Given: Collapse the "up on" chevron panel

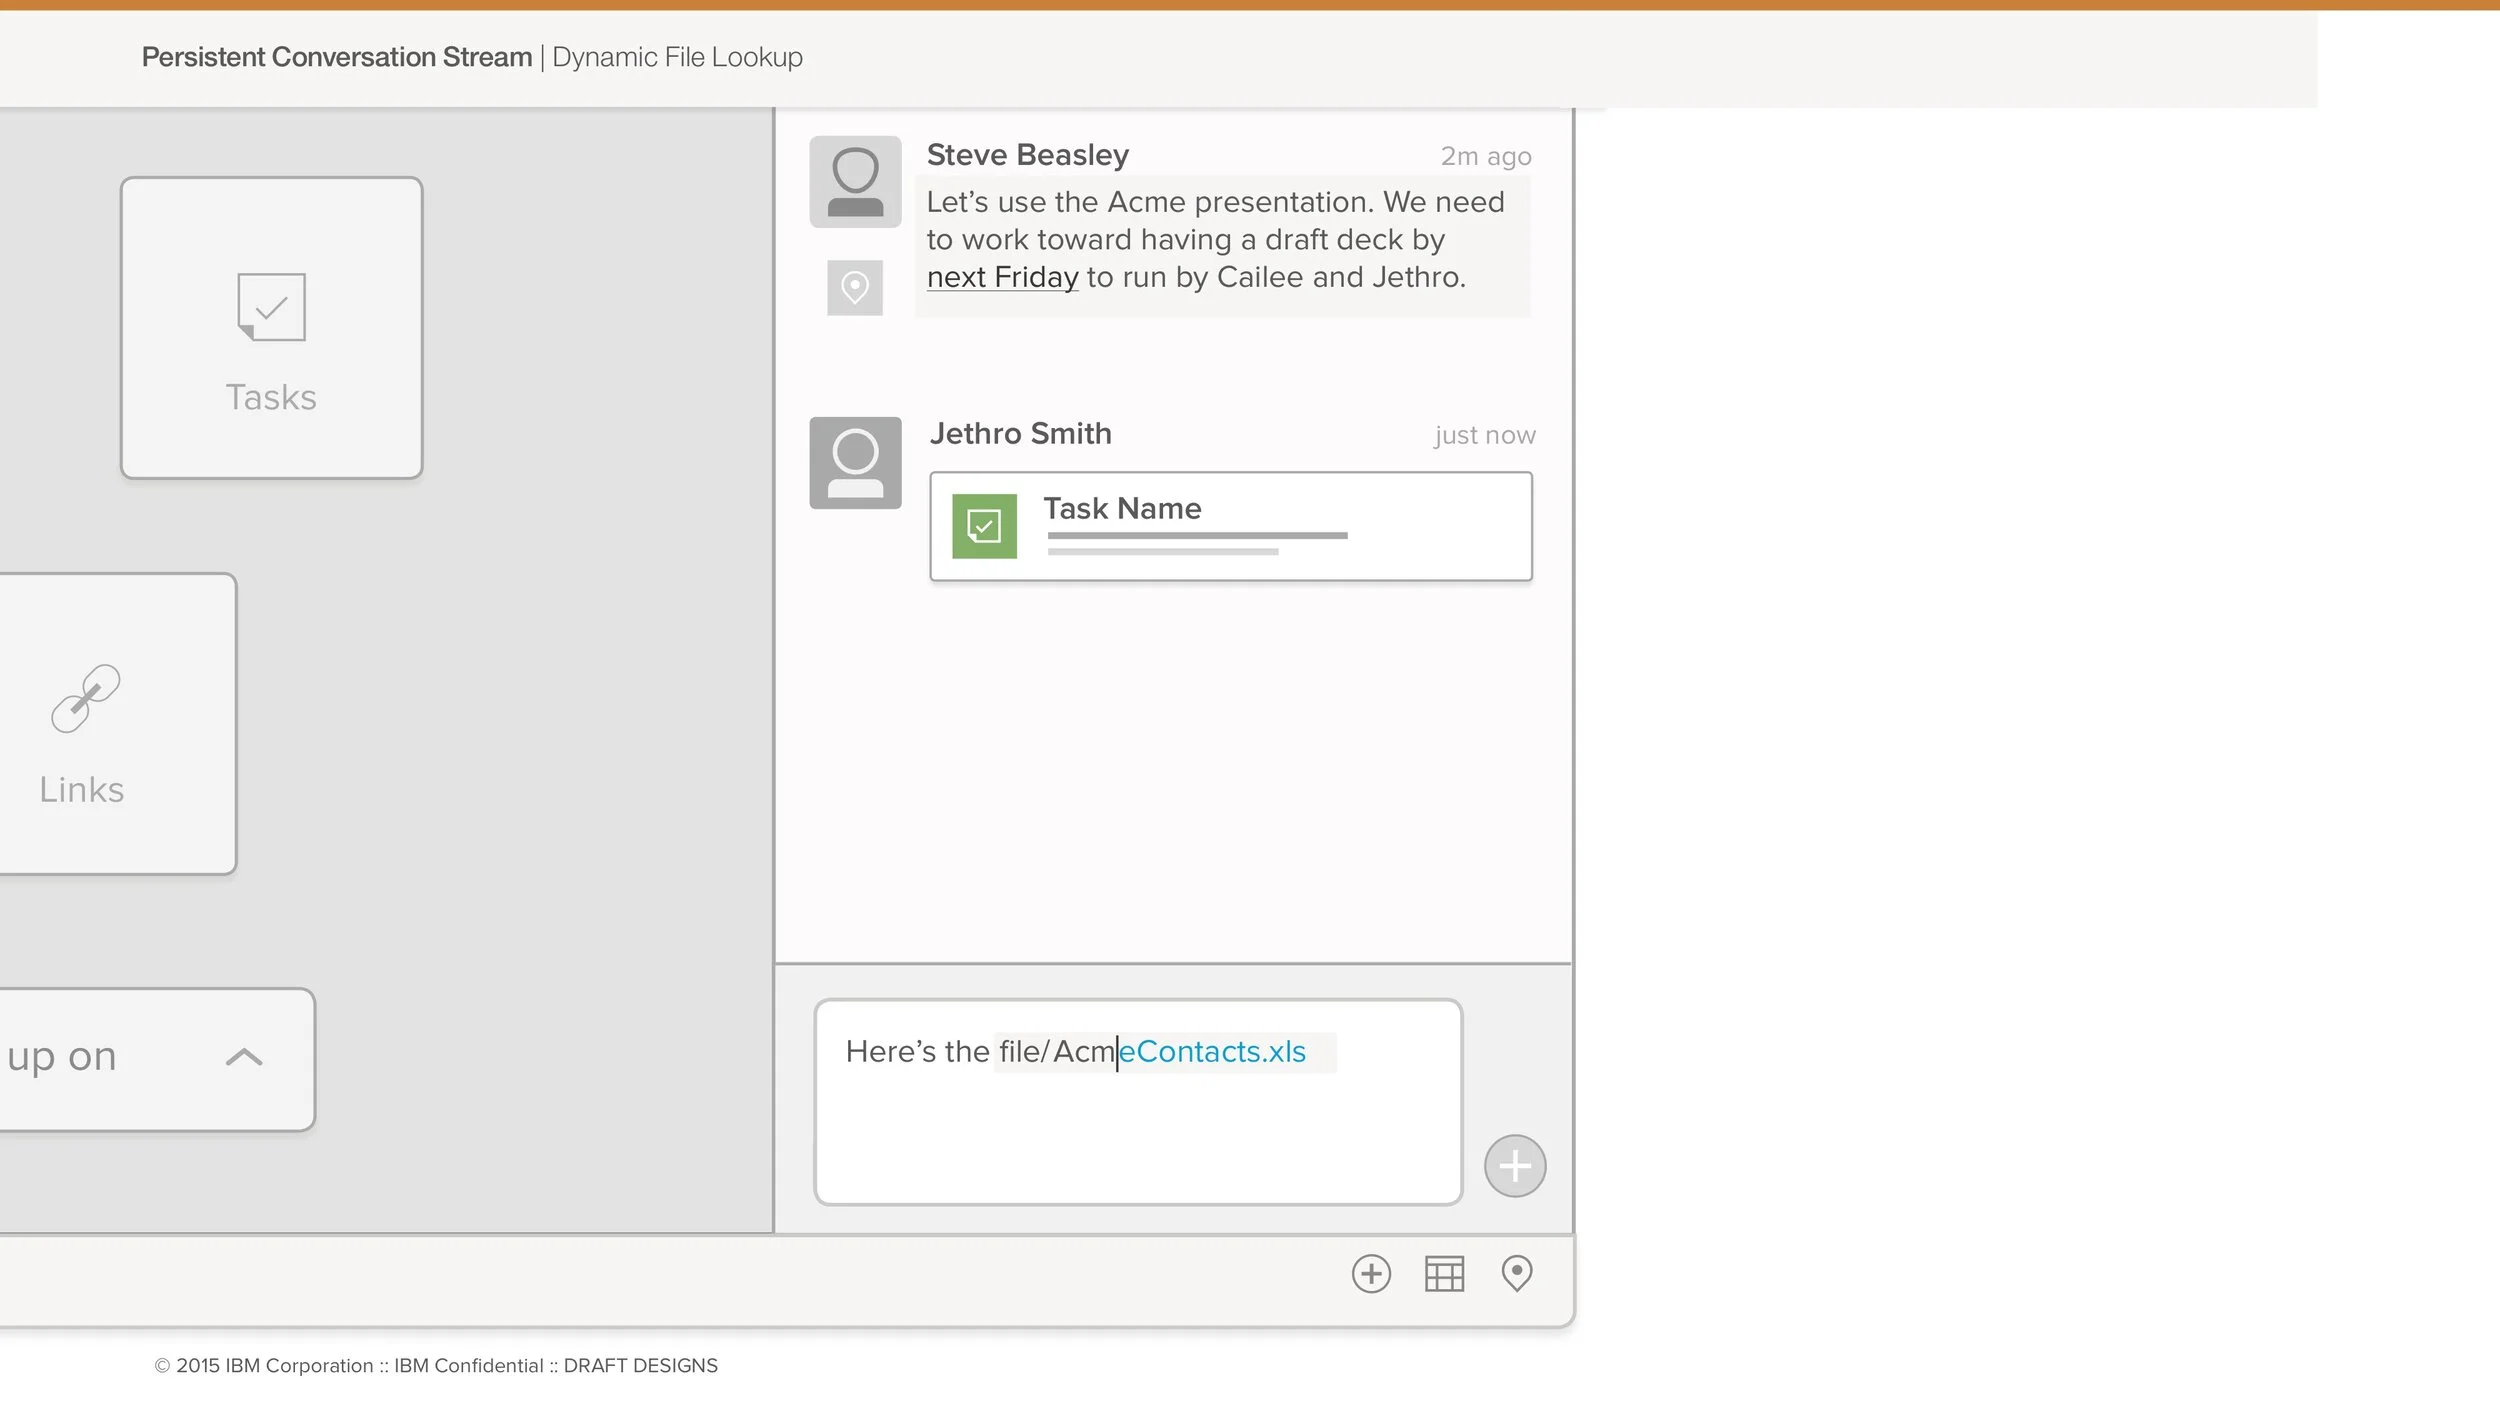Looking at the screenshot, I should [244, 1057].
